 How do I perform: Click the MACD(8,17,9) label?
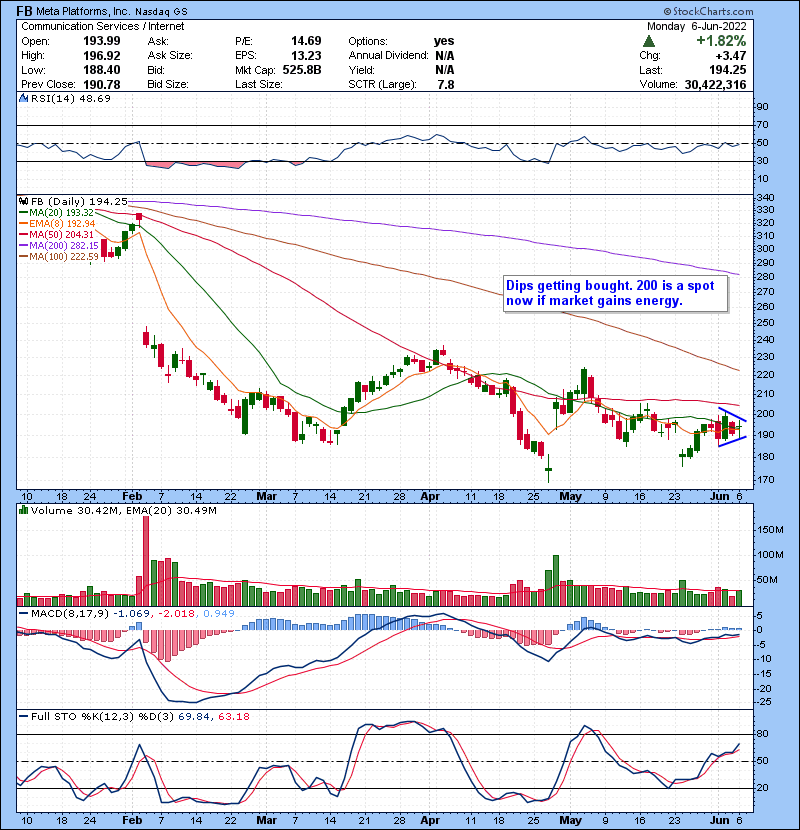[70, 614]
